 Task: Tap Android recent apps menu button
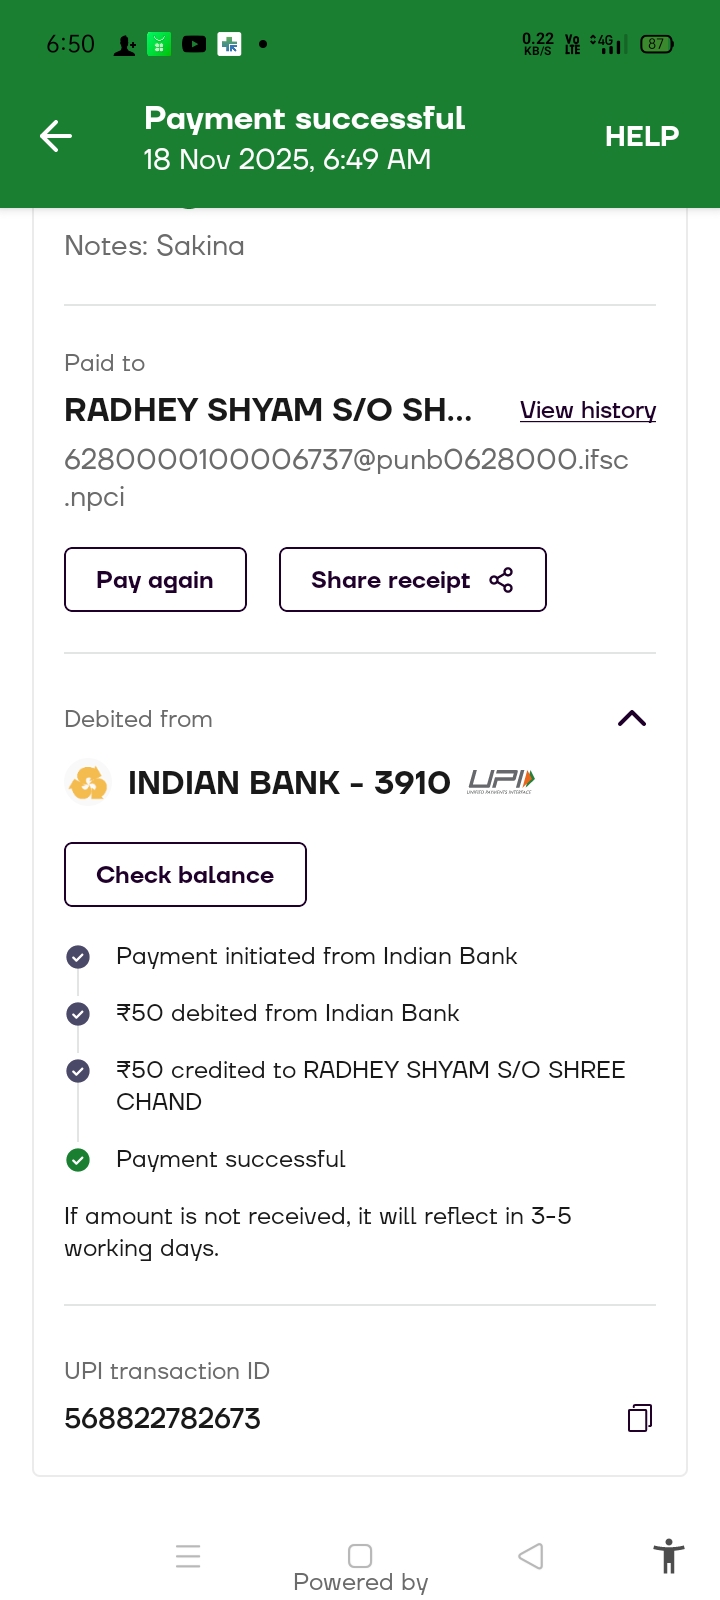tap(188, 1556)
